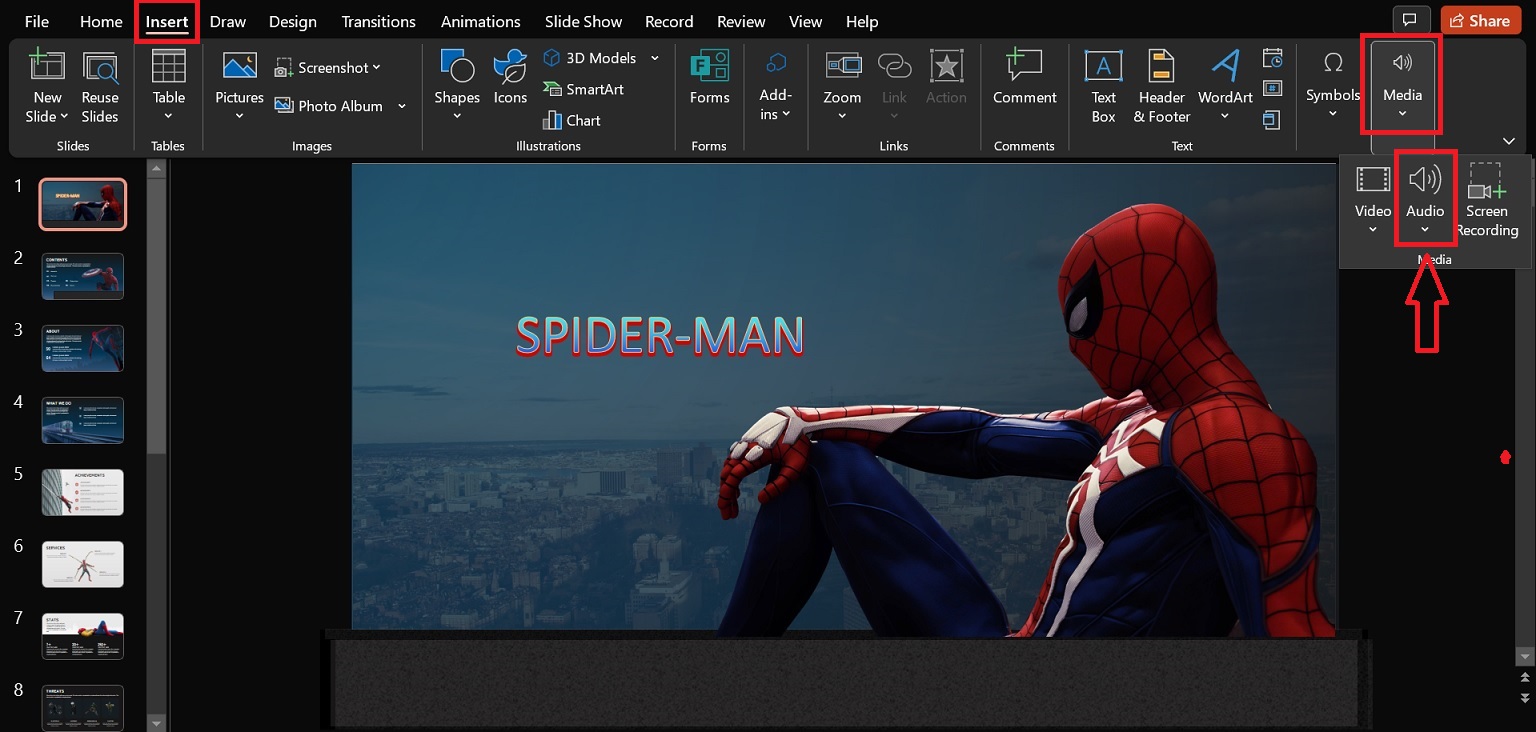Select slide 7 Stats thumbnail
The image size is (1536, 732).
tap(83, 636)
